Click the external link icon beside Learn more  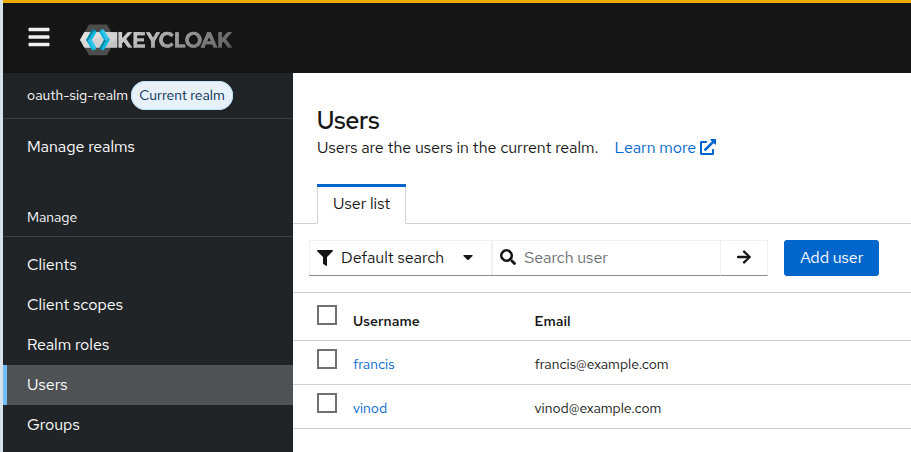click(708, 148)
